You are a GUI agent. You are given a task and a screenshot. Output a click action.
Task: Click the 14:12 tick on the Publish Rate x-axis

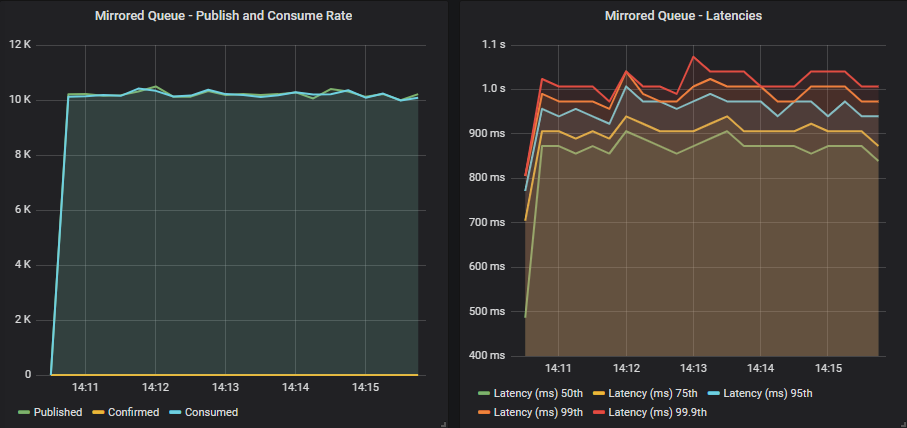pyautogui.click(x=155, y=387)
